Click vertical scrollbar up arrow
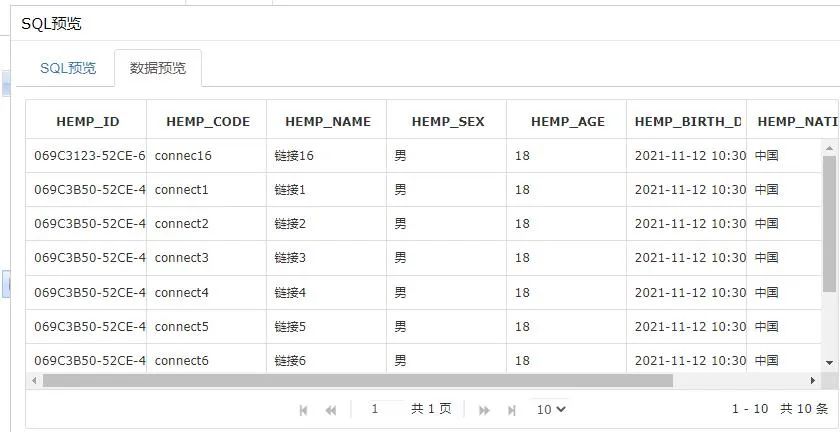840x432 pixels. click(x=830, y=148)
